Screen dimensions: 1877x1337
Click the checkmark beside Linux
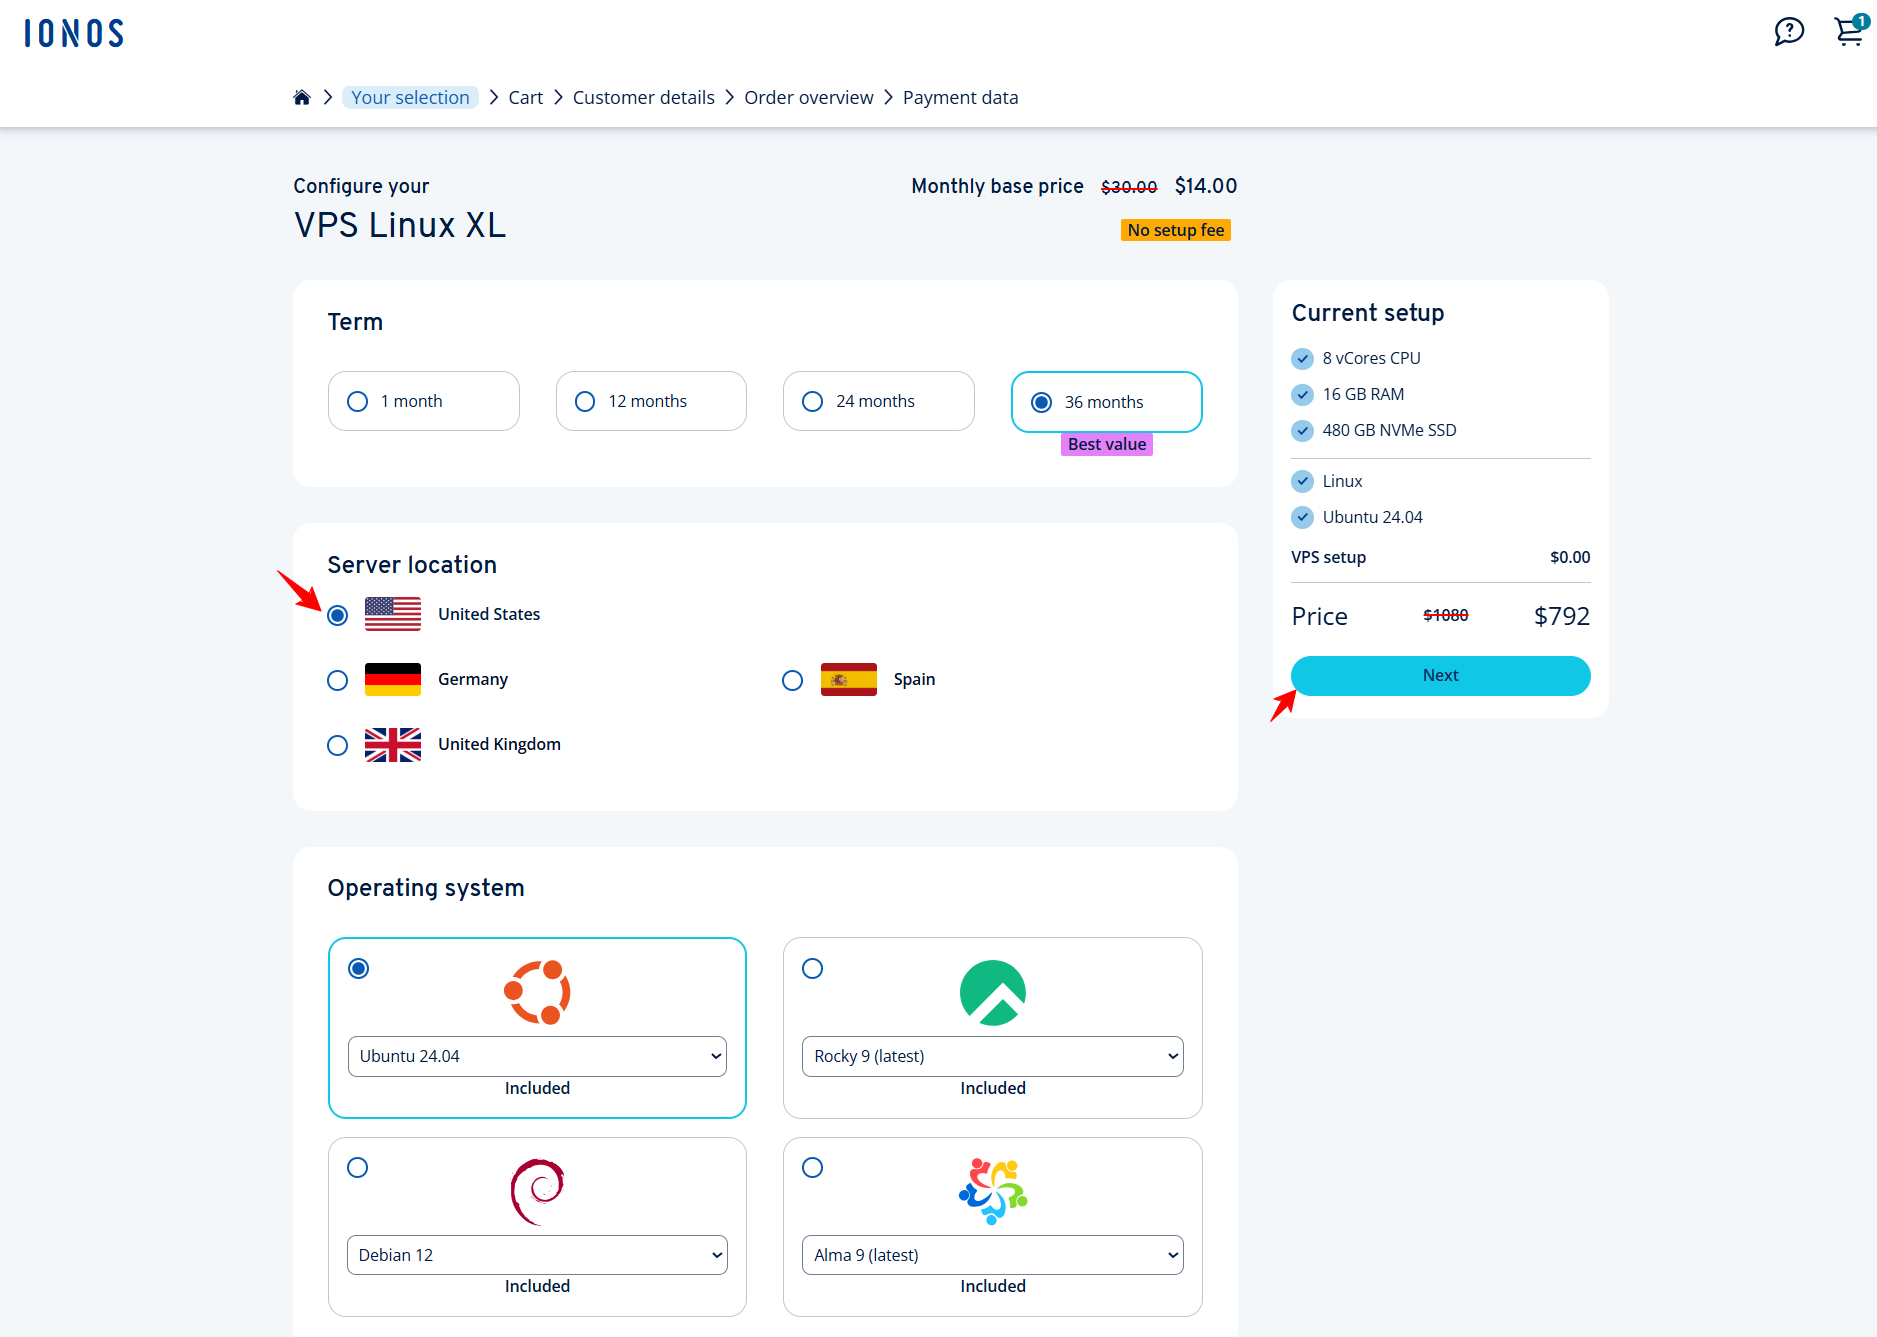tap(1303, 481)
